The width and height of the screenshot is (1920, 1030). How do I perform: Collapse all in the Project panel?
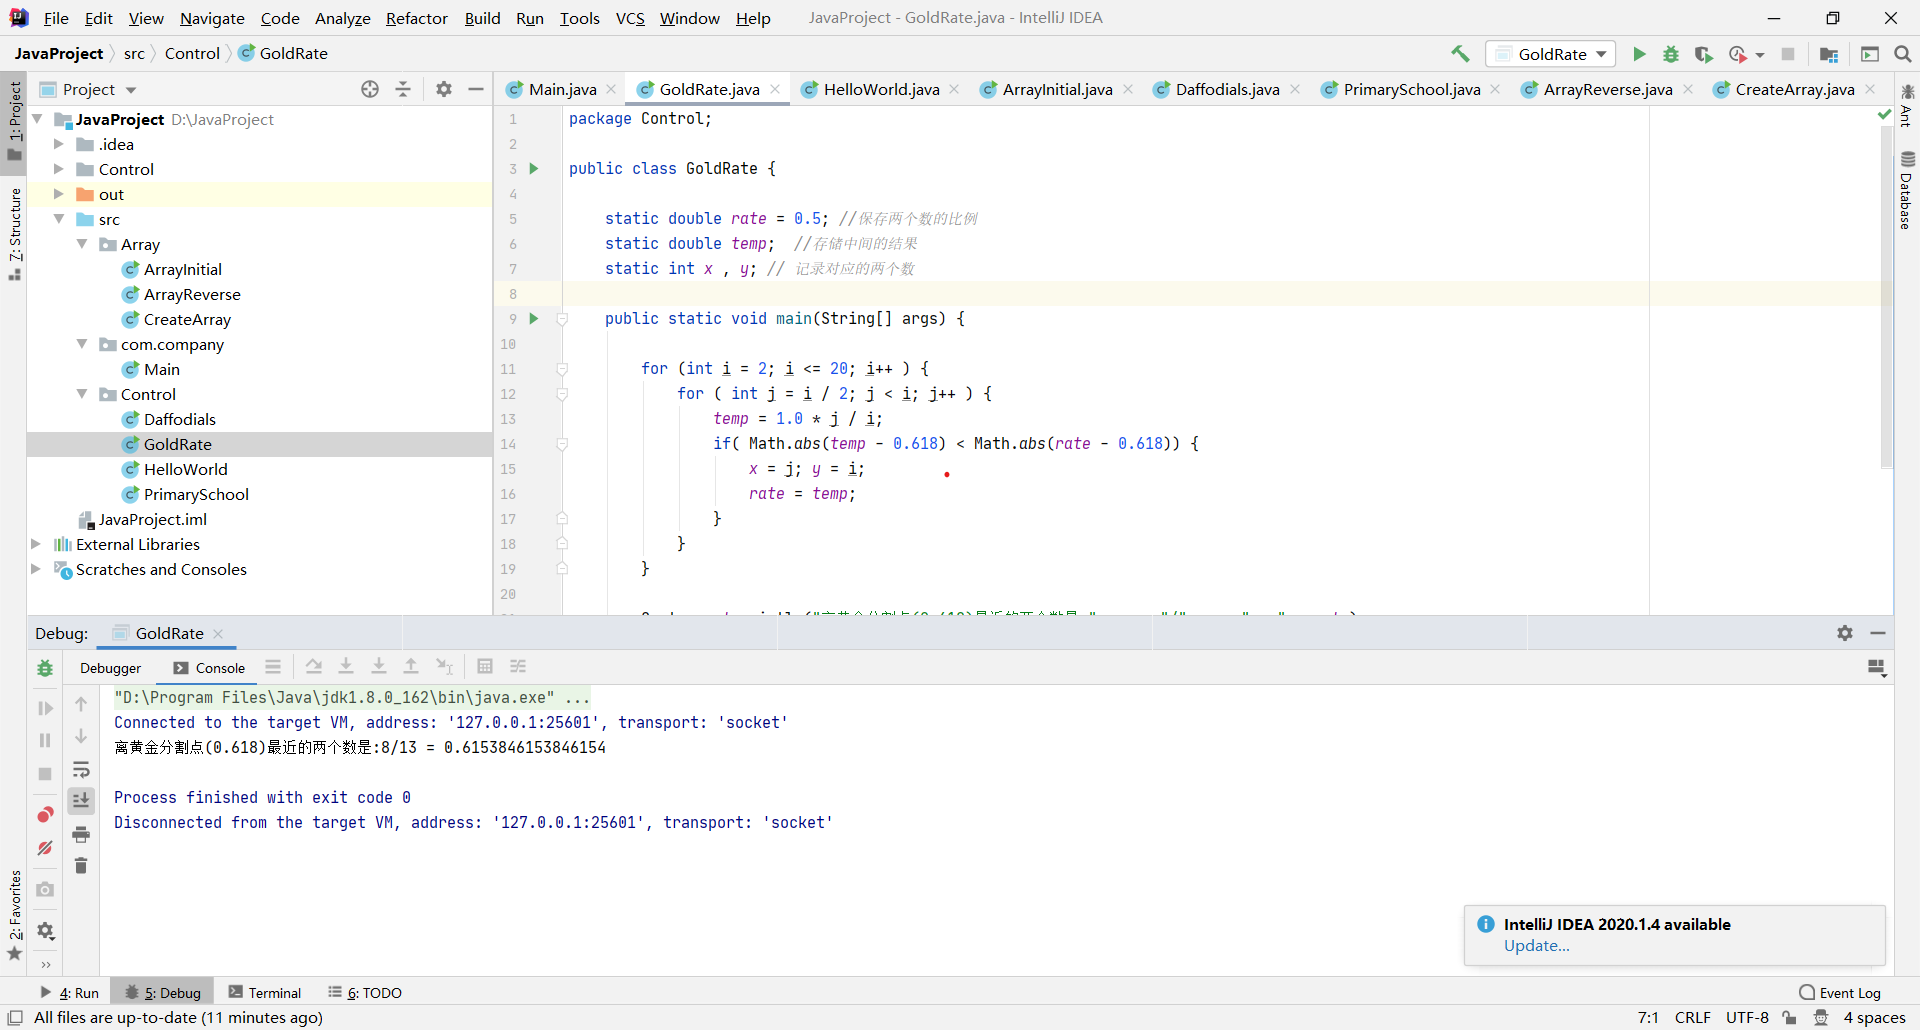click(403, 89)
